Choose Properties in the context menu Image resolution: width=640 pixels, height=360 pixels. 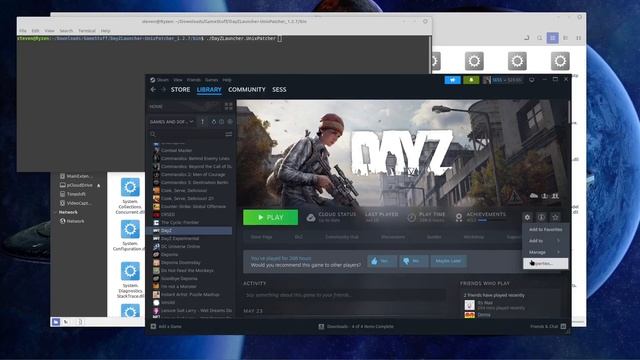coord(545,263)
